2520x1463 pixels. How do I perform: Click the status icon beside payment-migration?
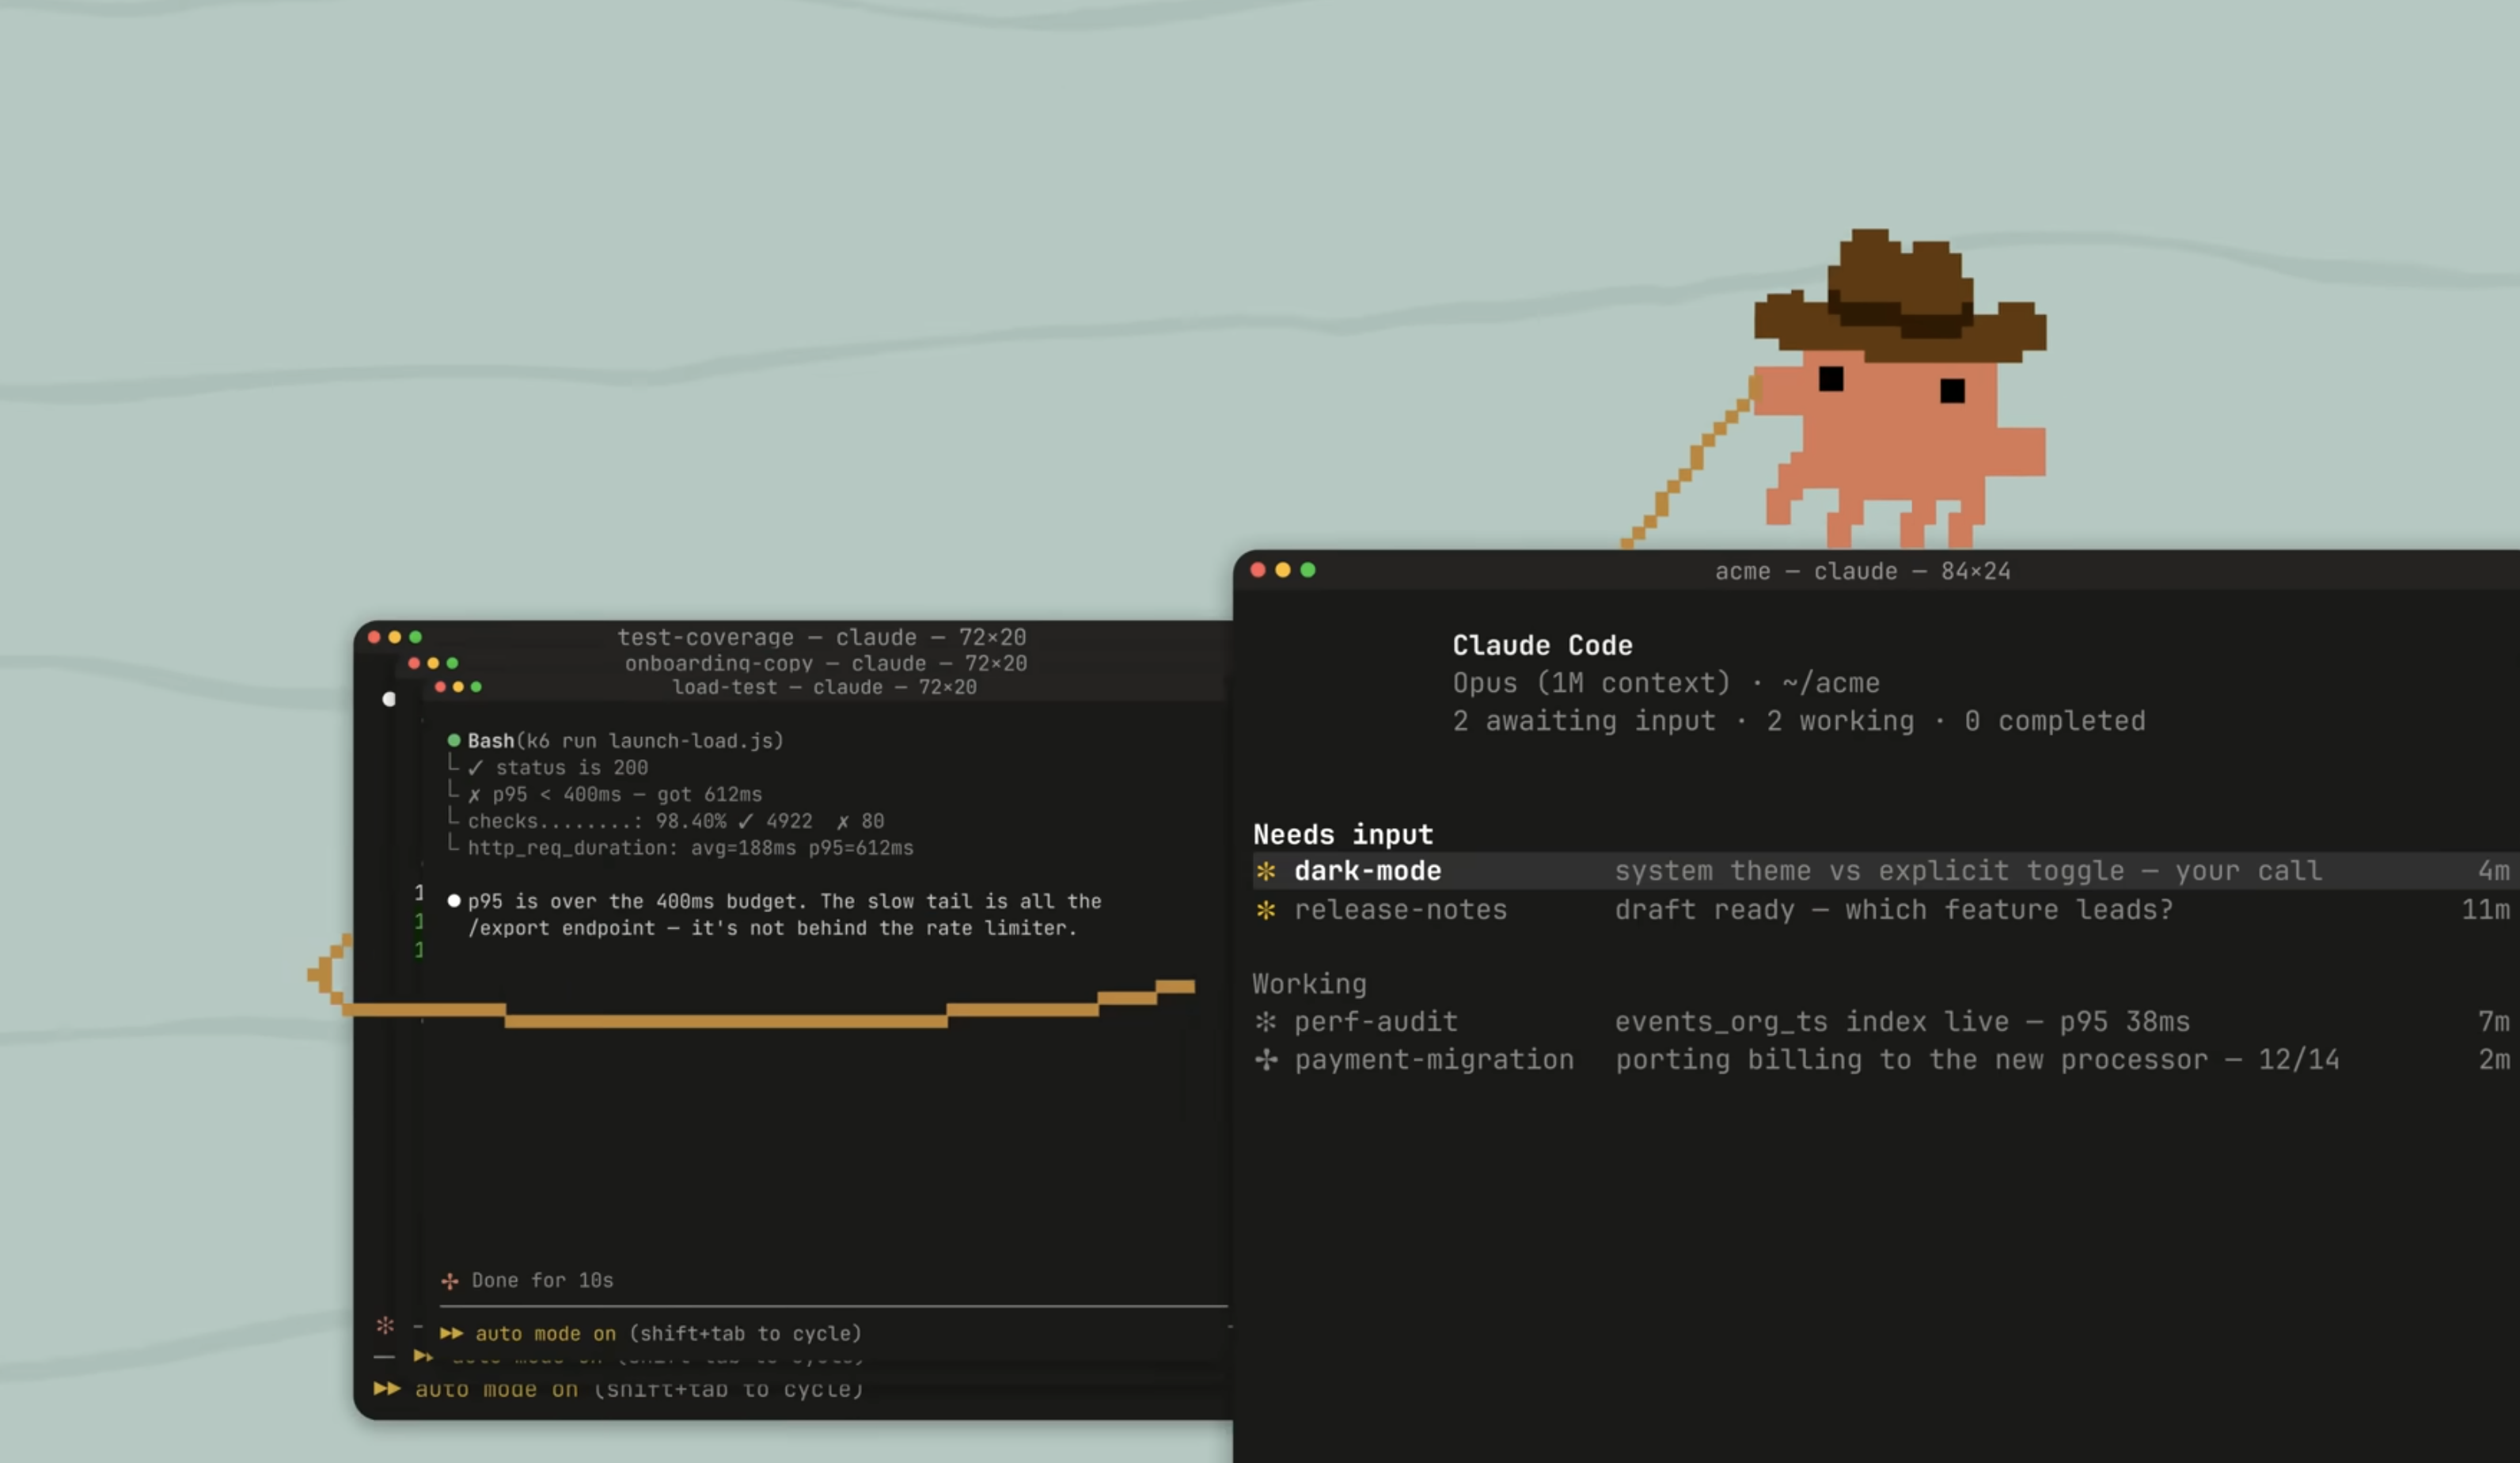[x=1266, y=1060]
